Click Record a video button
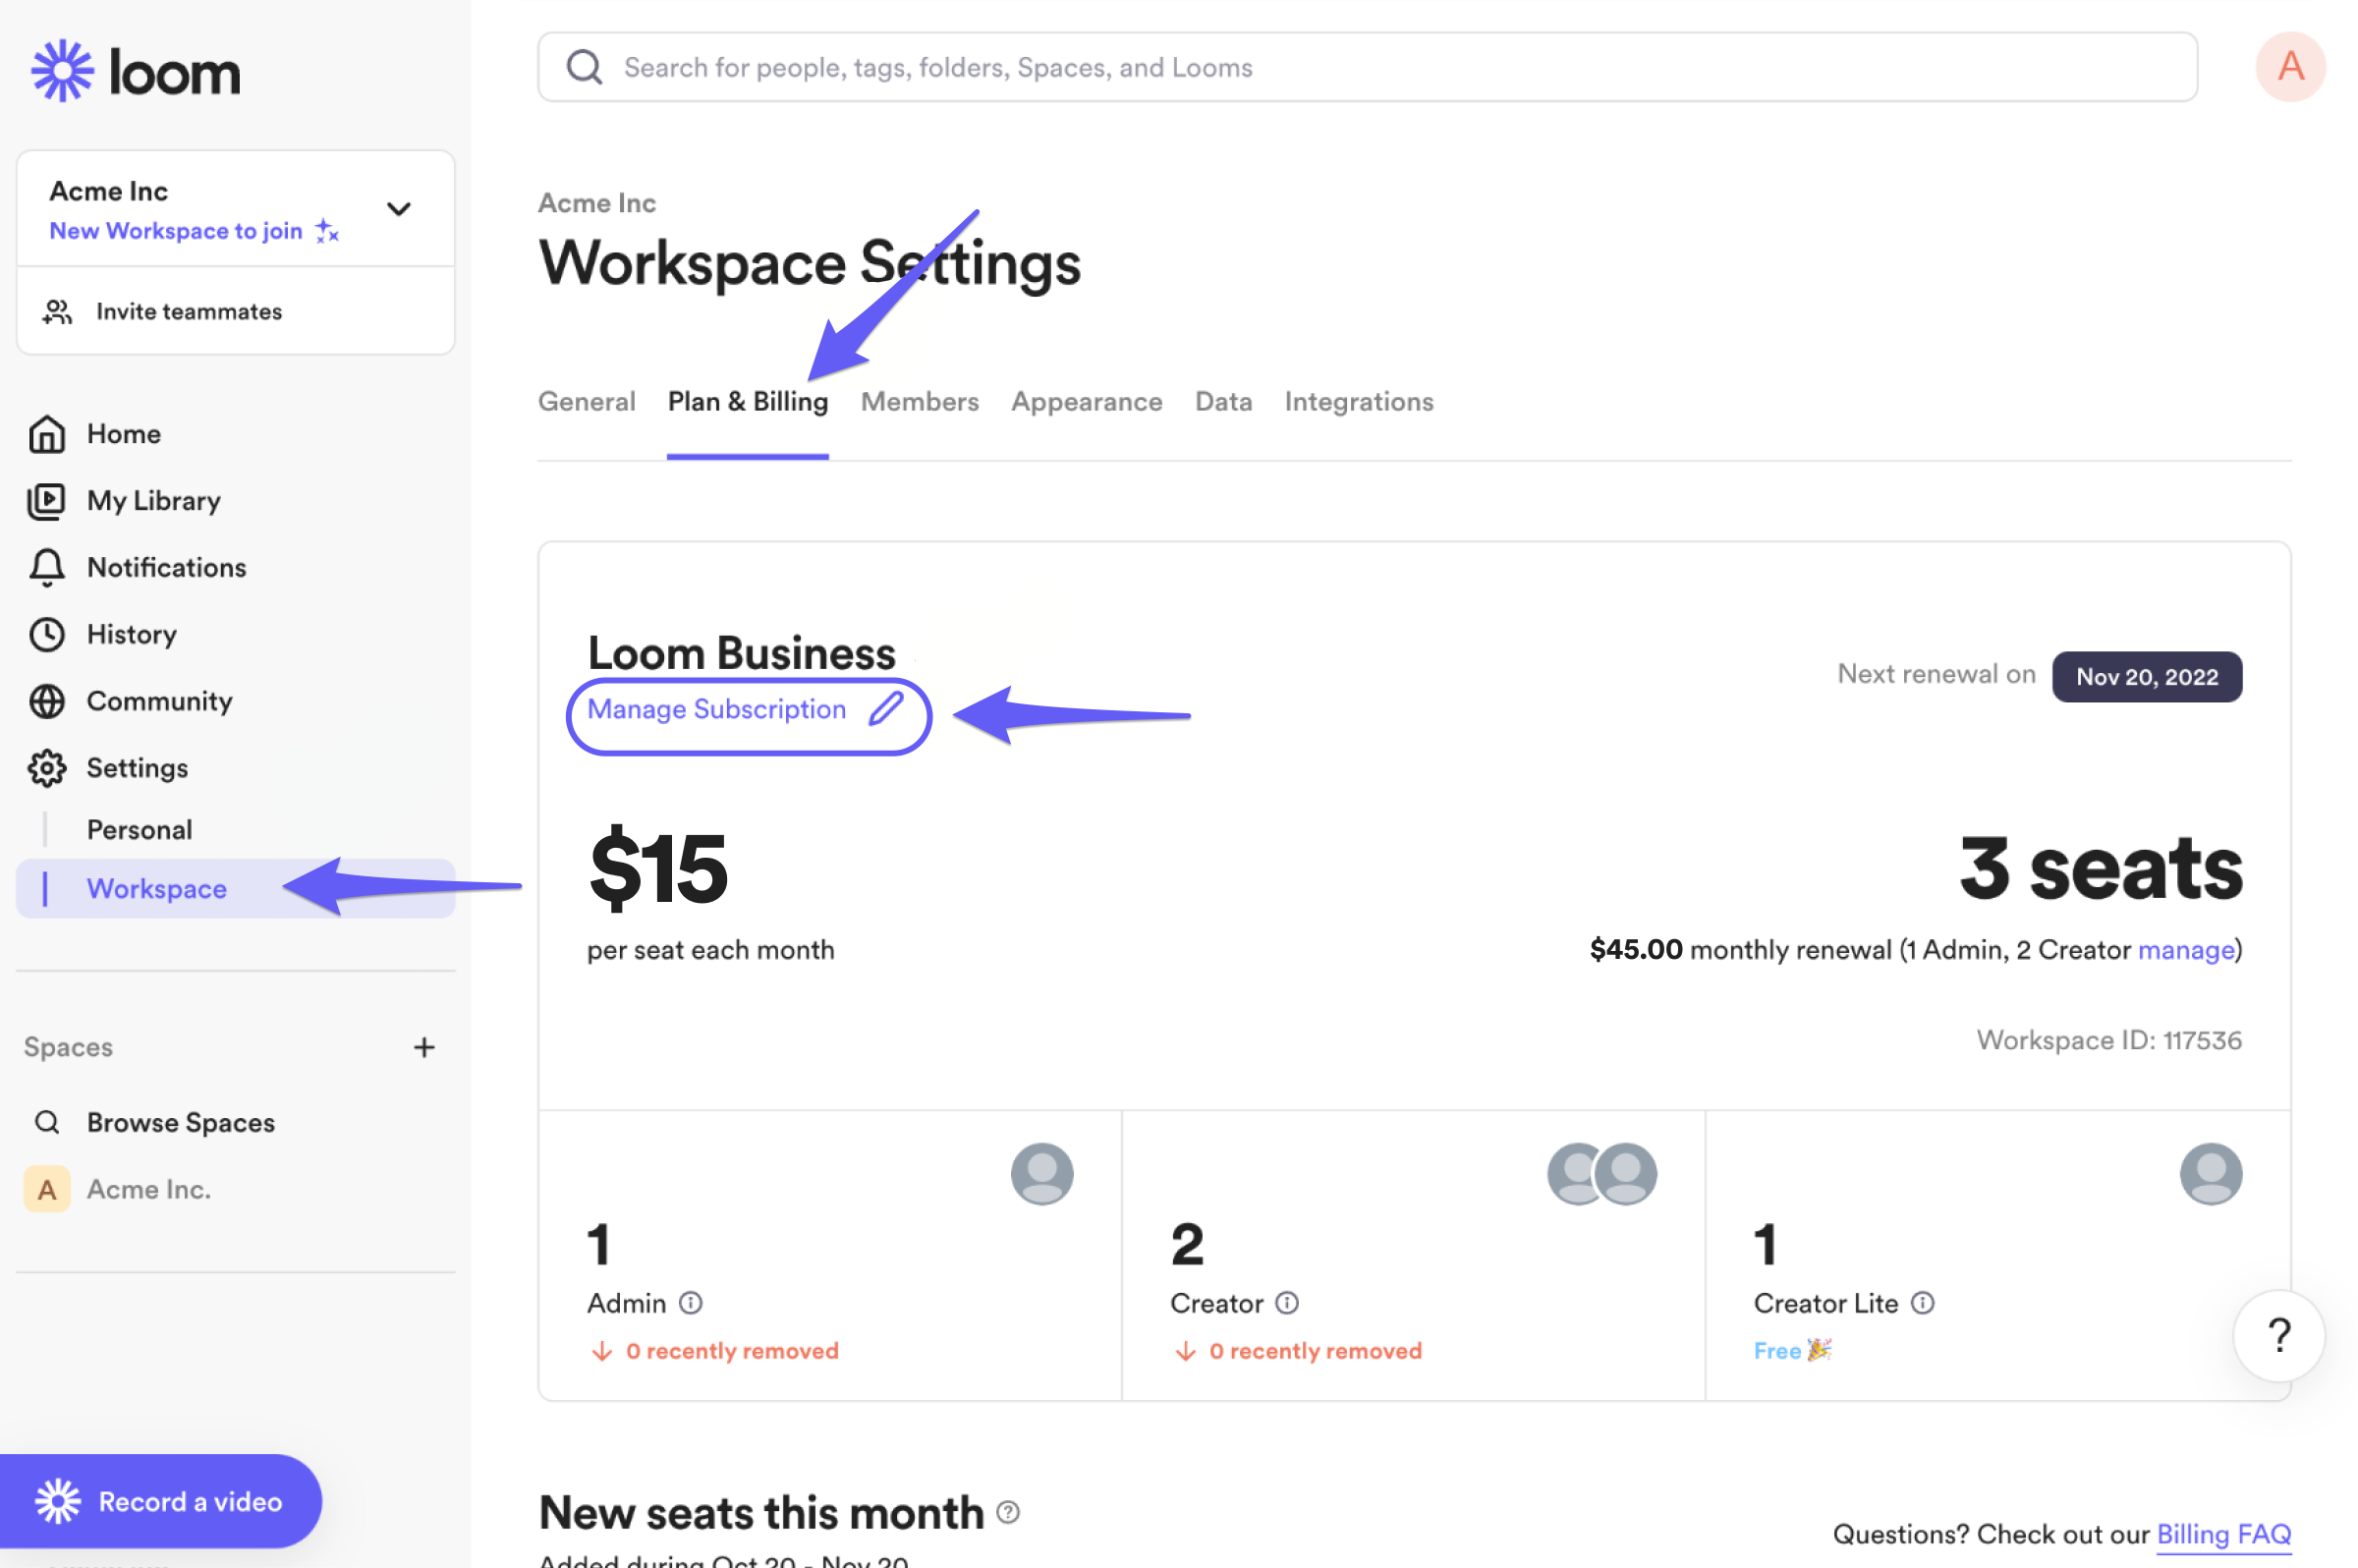This screenshot has width=2358, height=1568. [x=160, y=1501]
